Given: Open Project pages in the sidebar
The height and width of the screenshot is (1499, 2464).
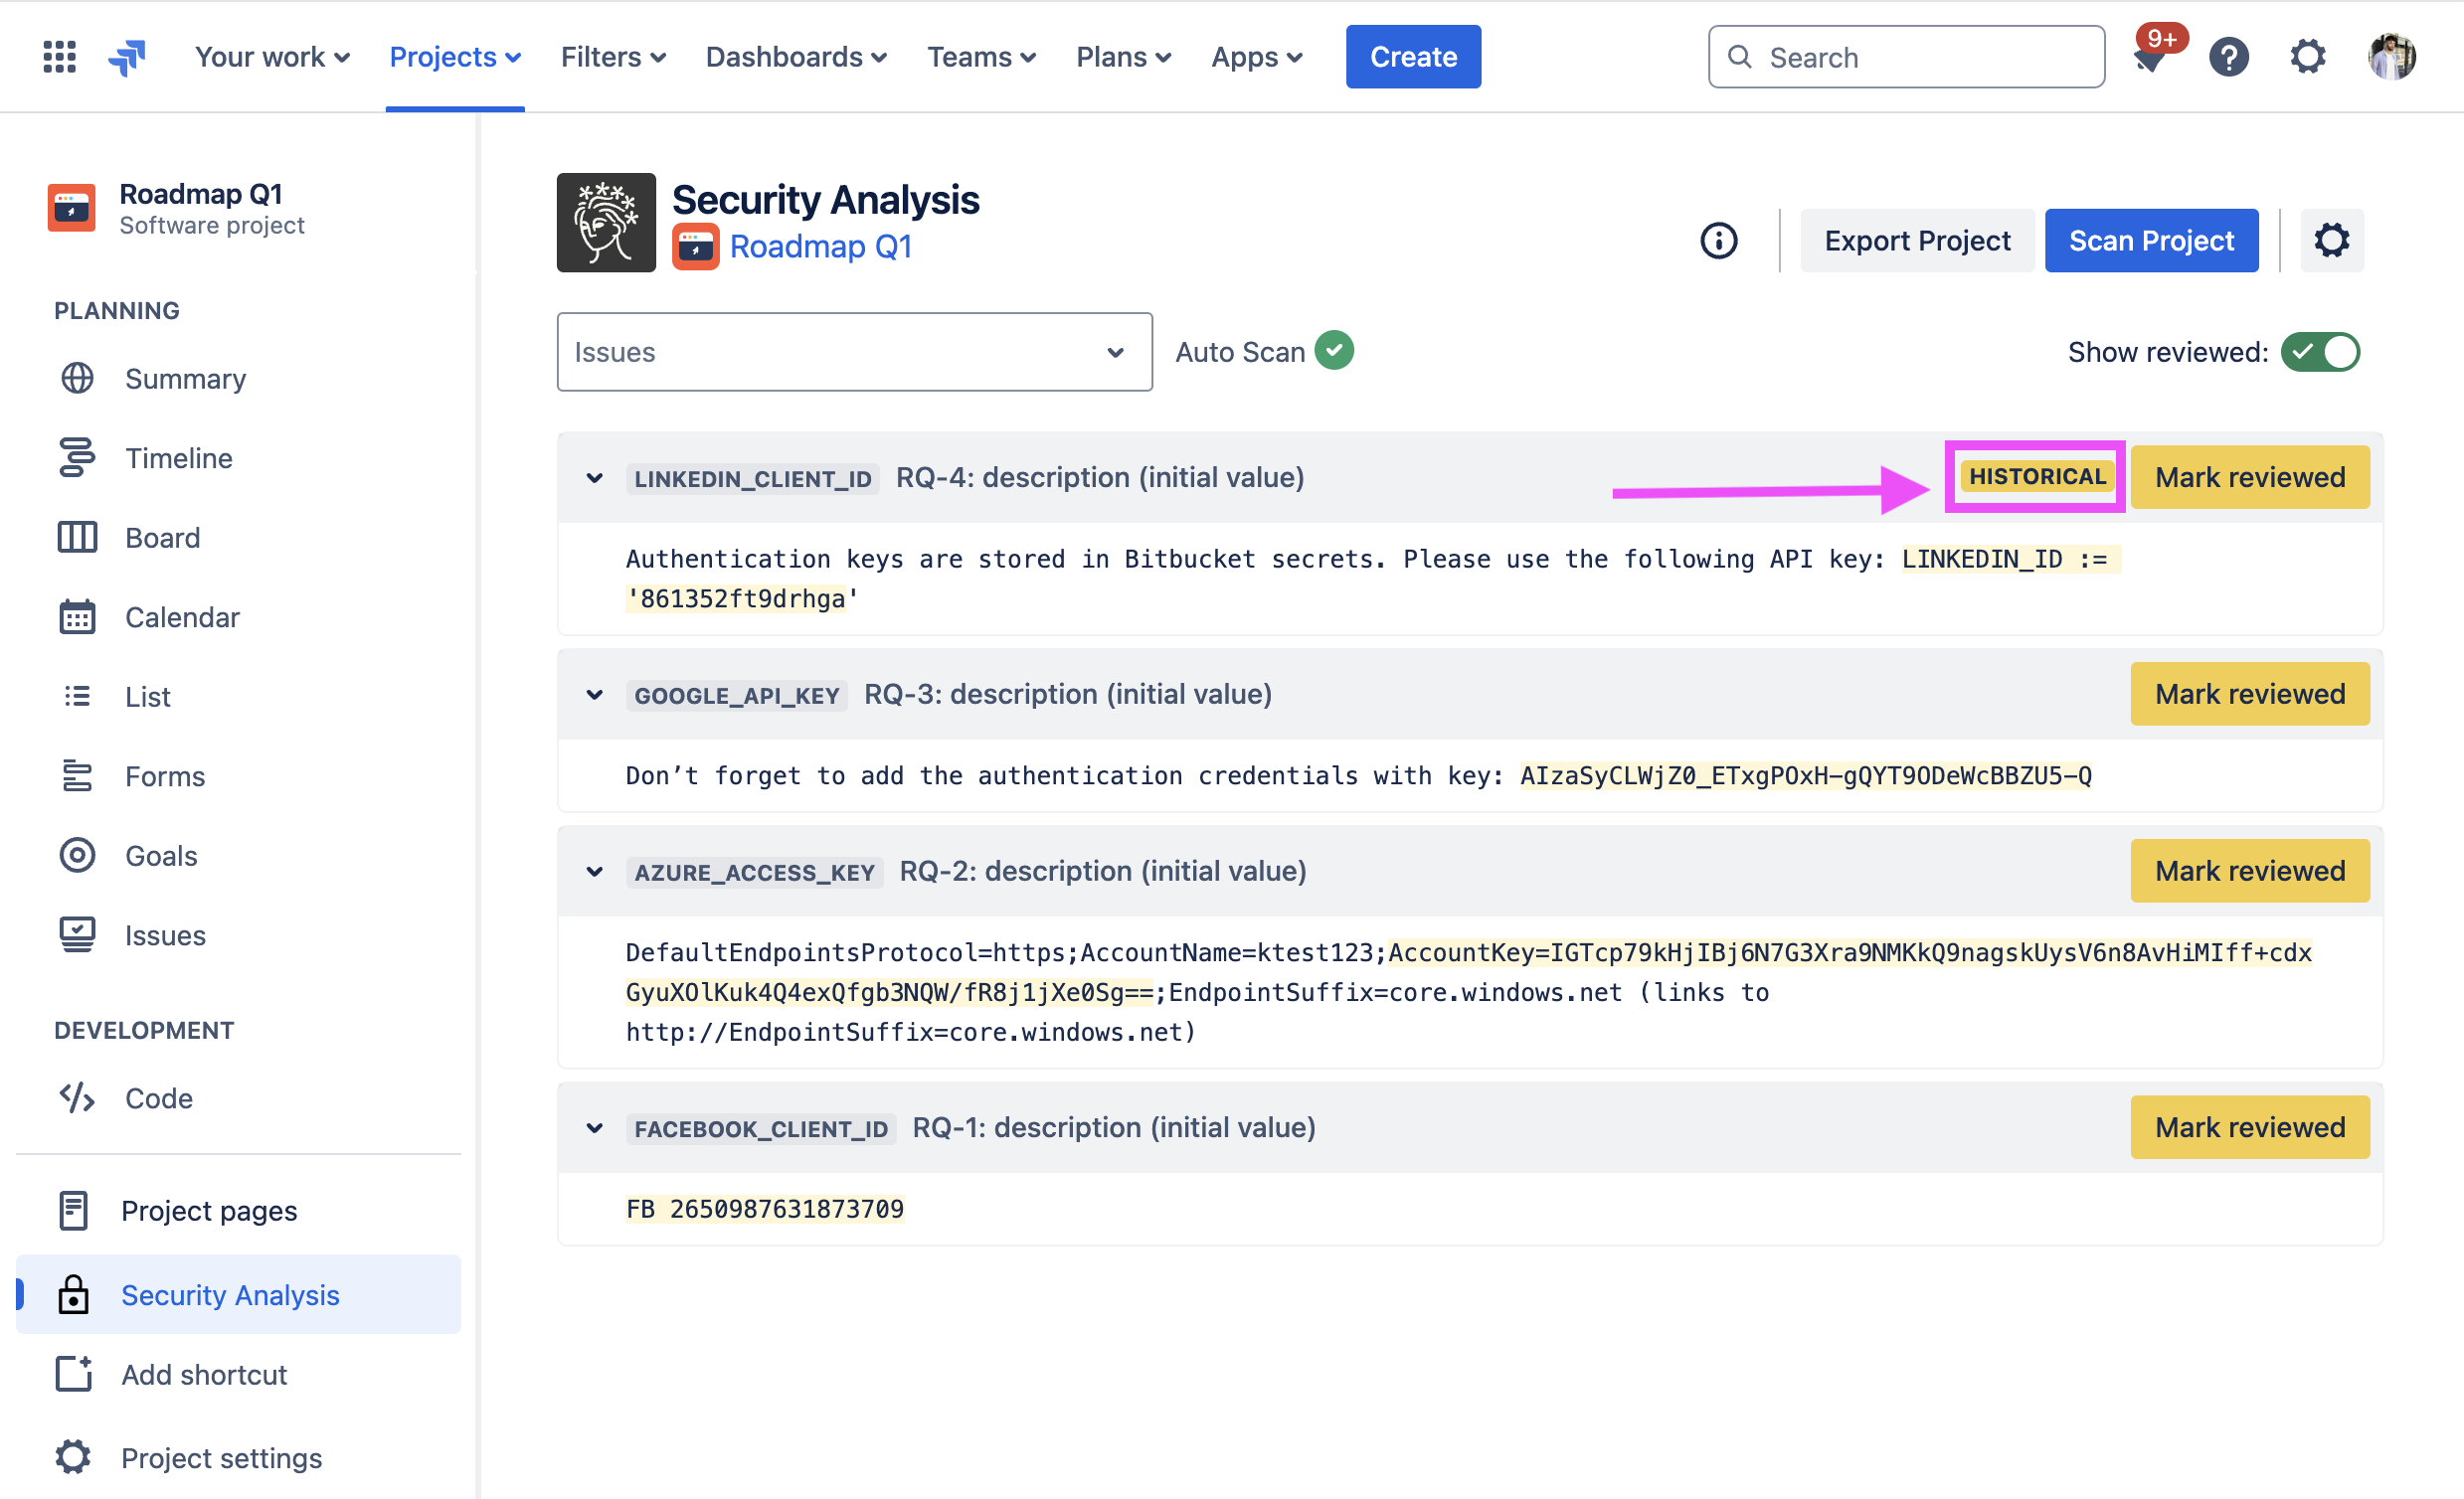Looking at the screenshot, I should click(x=238, y=1211).
